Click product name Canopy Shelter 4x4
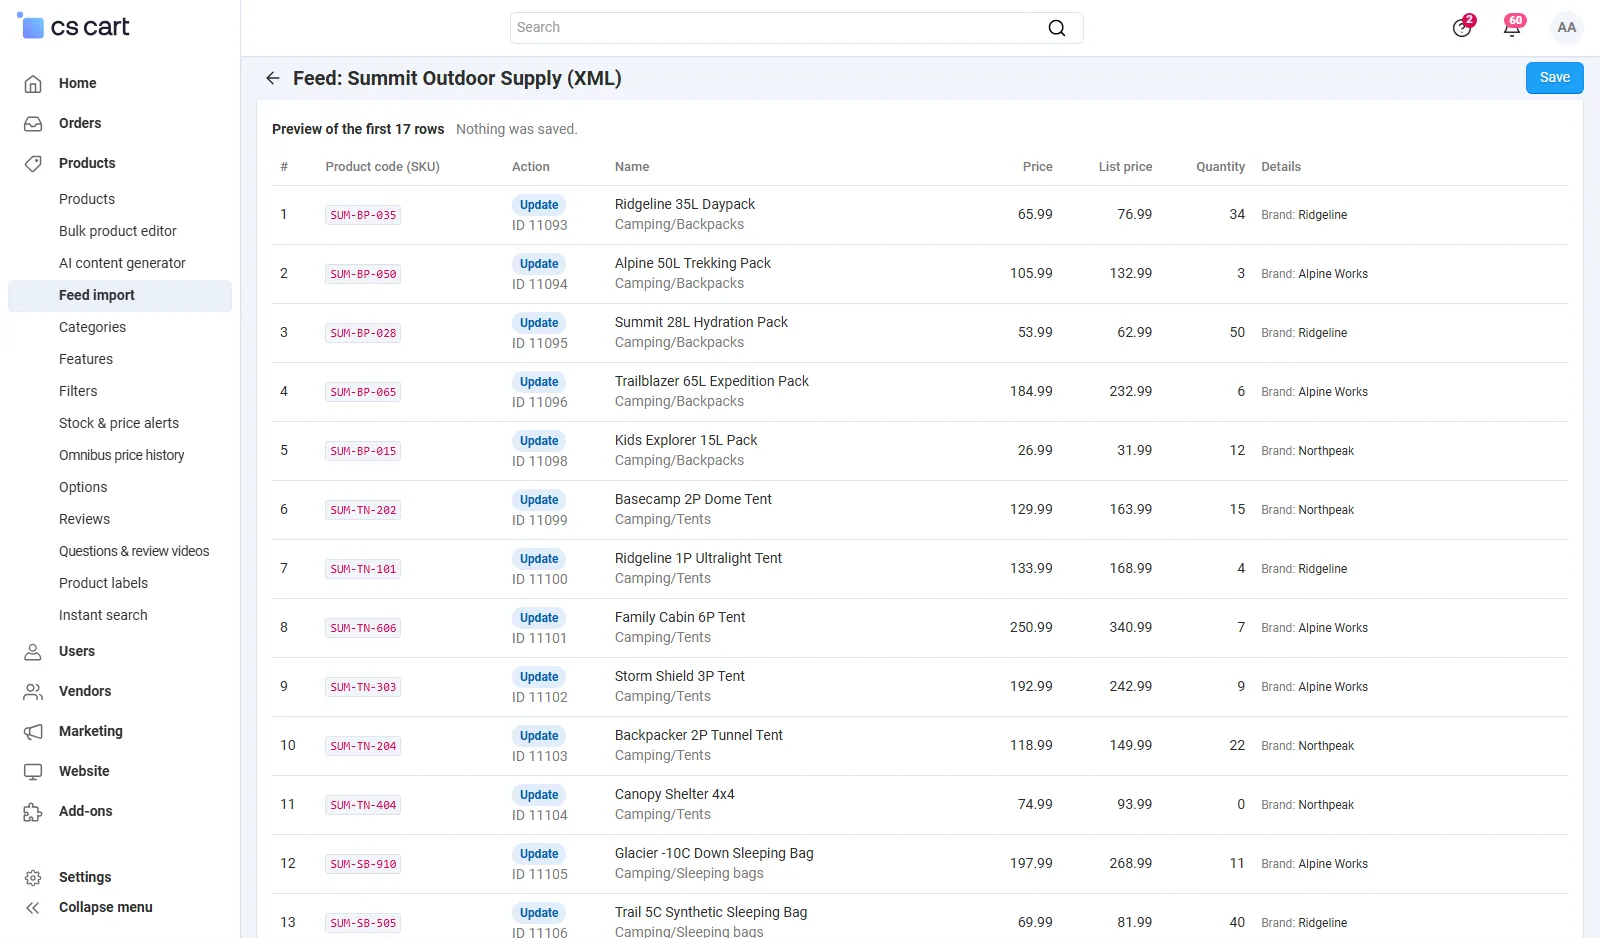This screenshot has height=938, width=1600. tap(675, 794)
